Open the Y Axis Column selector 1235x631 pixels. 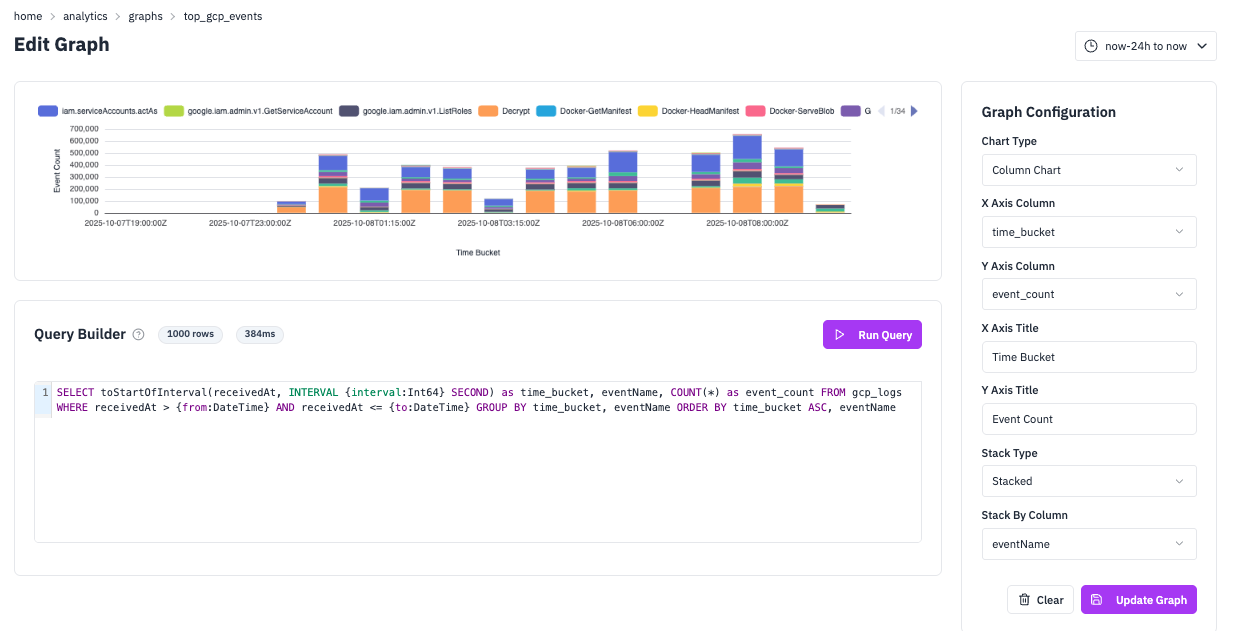[x=1088, y=294]
